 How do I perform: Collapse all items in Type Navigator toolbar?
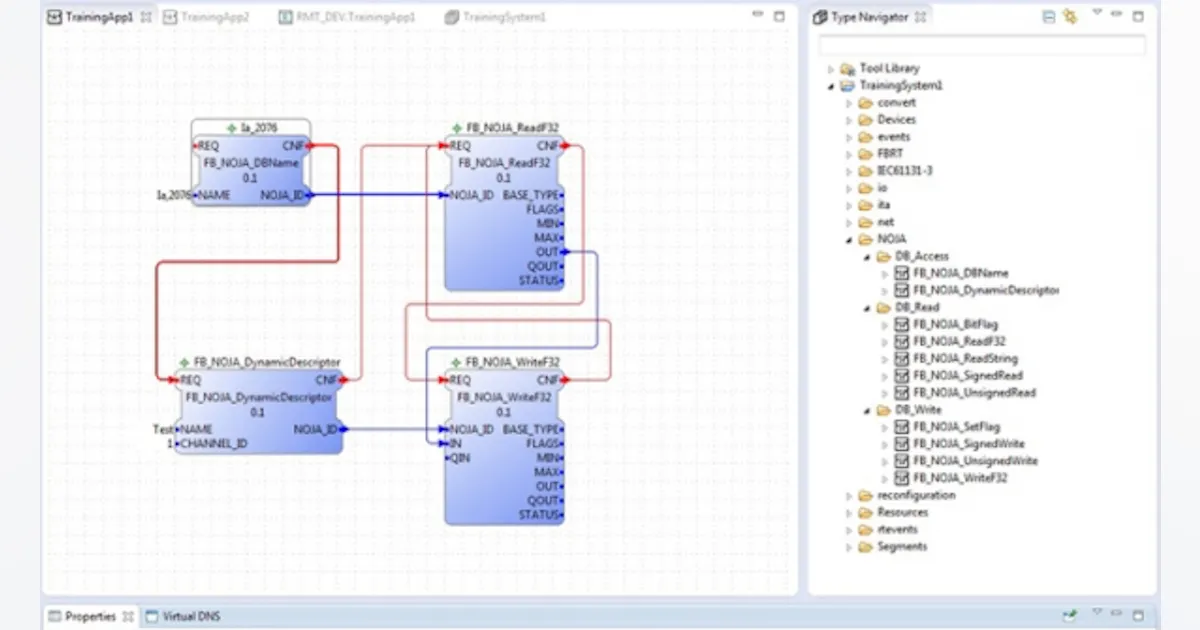pos(1049,17)
